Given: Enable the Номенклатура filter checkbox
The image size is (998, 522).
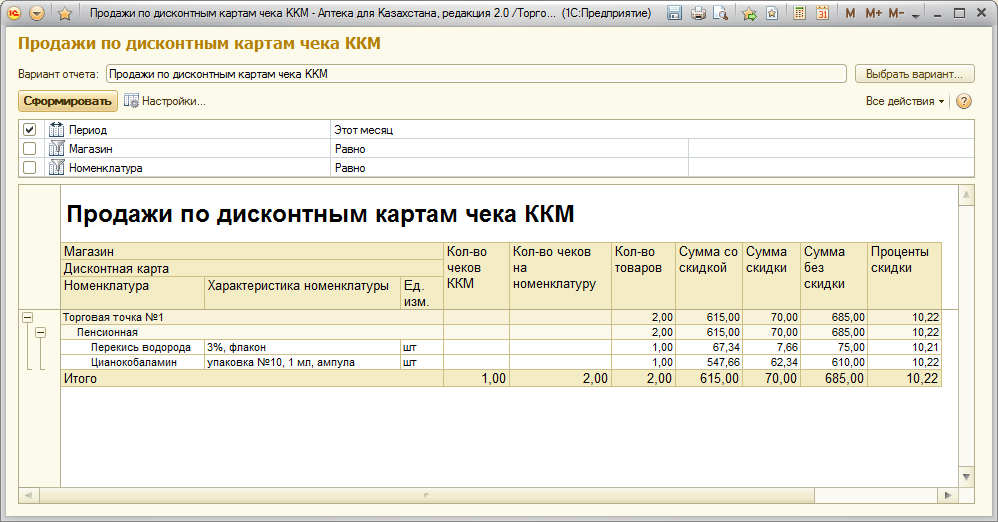Looking at the screenshot, I should 29,168.
